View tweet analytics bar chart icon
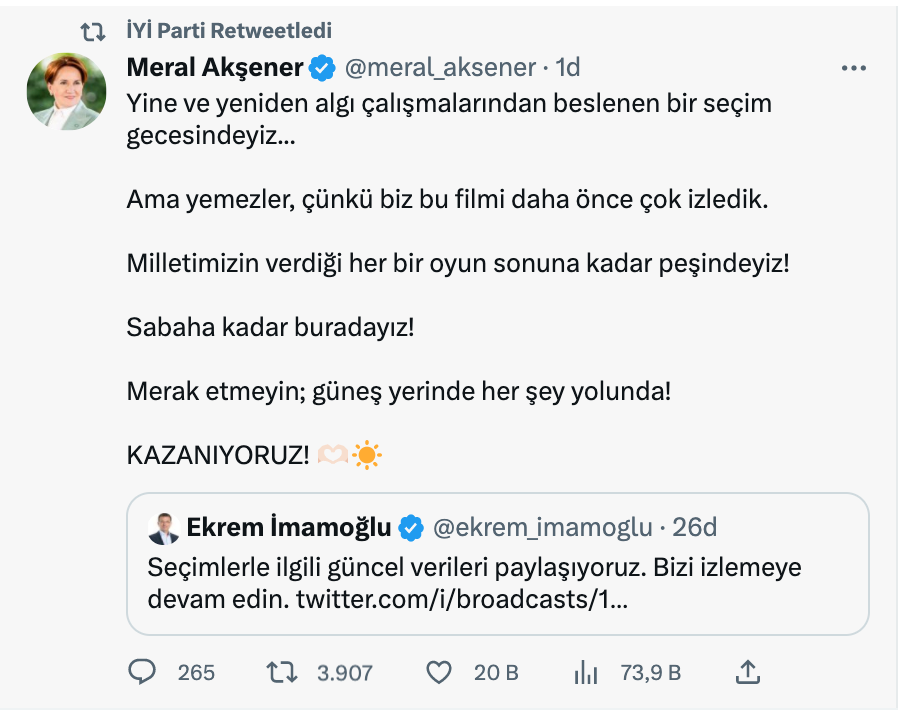The height and width of the screenshot is (710, 904). pyautogui.click(x=586, y=673)
